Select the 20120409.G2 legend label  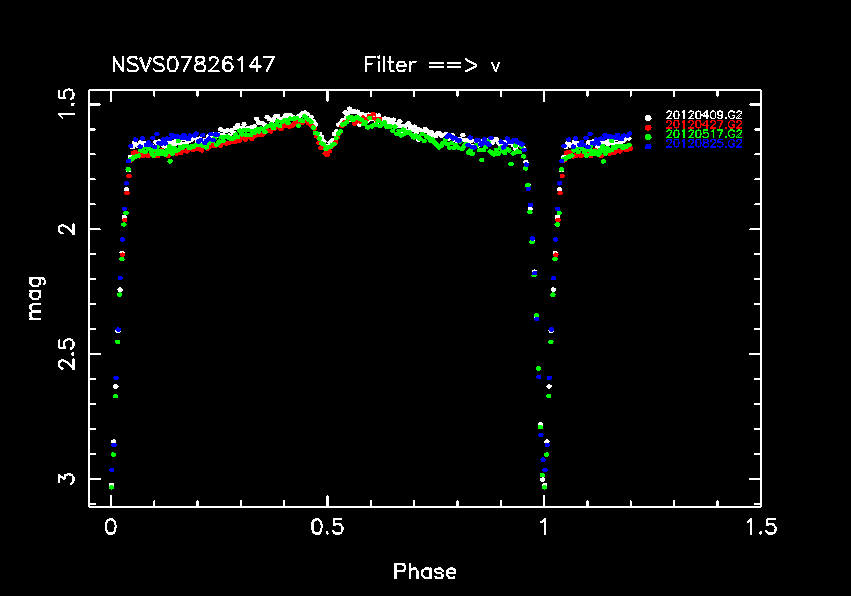point(704,116)
